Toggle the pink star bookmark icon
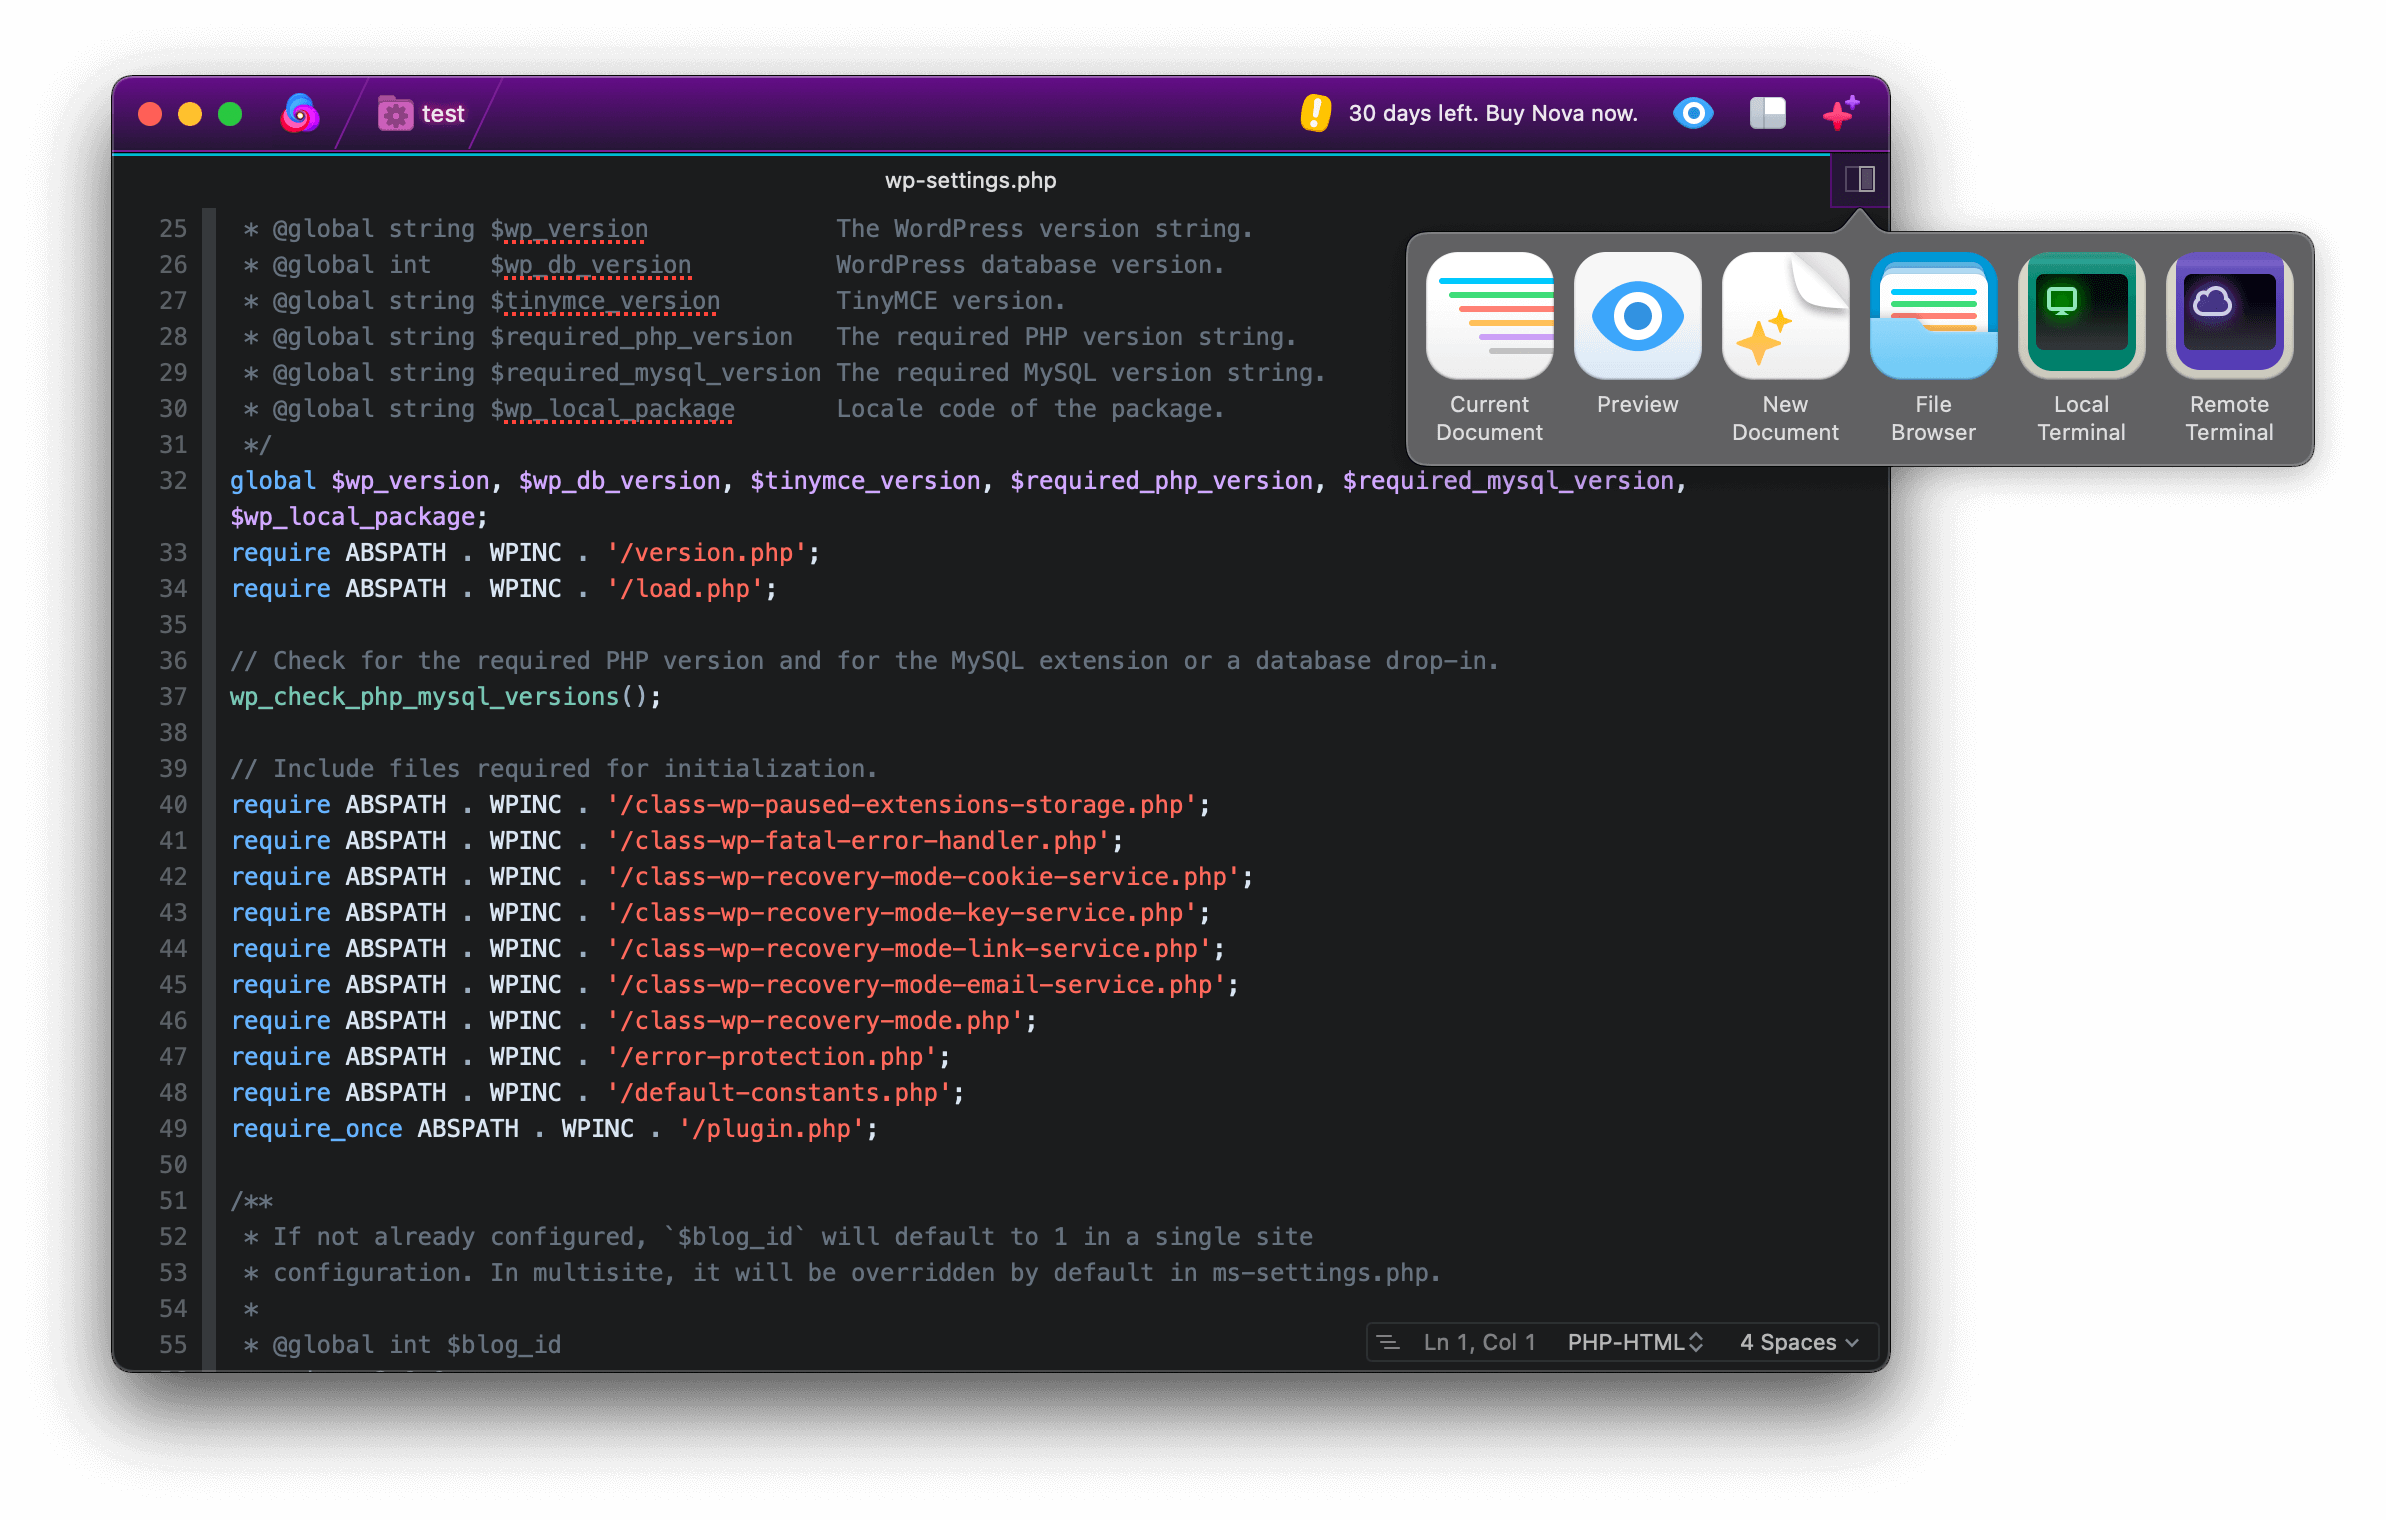Image resolution: width=2386 pixels, height=1520 pixels. click(x=1840, y=113)
